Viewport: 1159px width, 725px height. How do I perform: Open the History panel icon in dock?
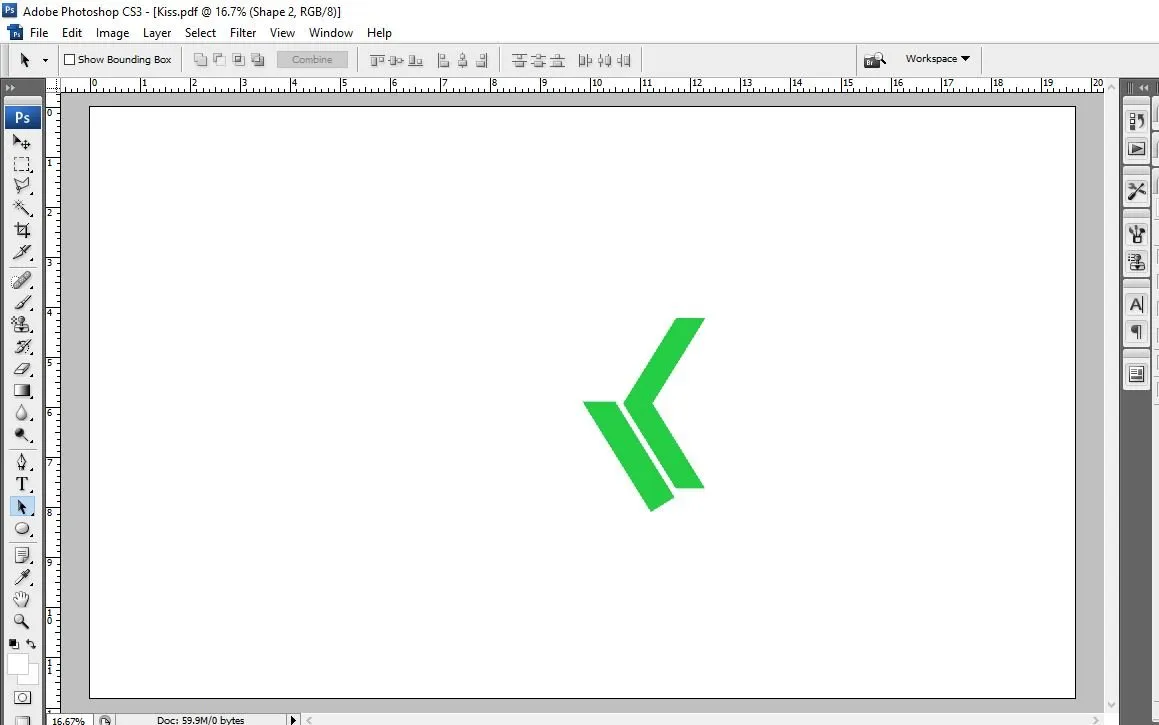[x=1137, y=121]
